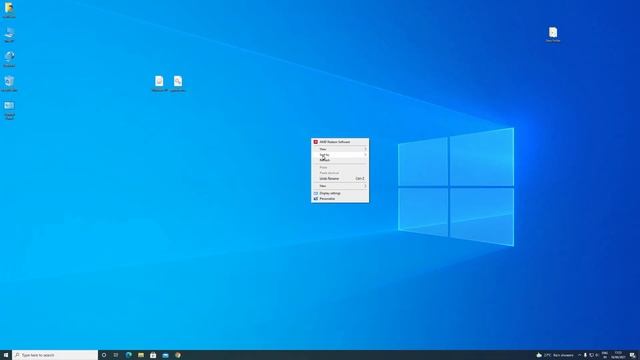Click the Display settings monitor icon
This screenshot has width=640, height=360.
pos(316,193)
